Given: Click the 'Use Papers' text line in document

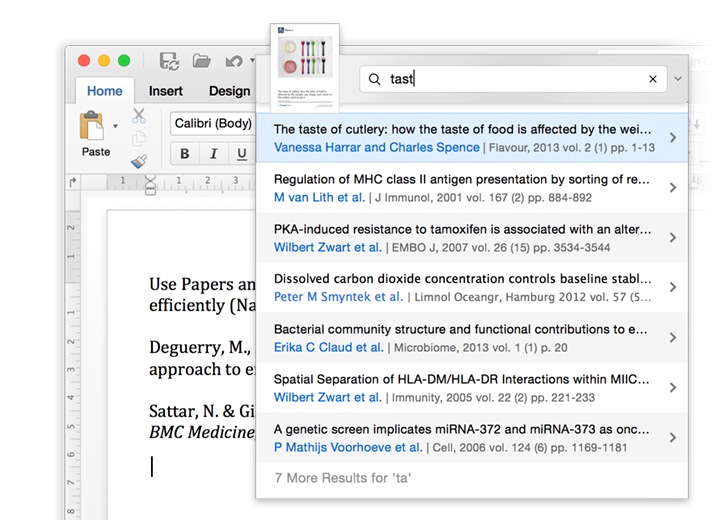Looking at the screenshot, I should (x=202, y=284).
